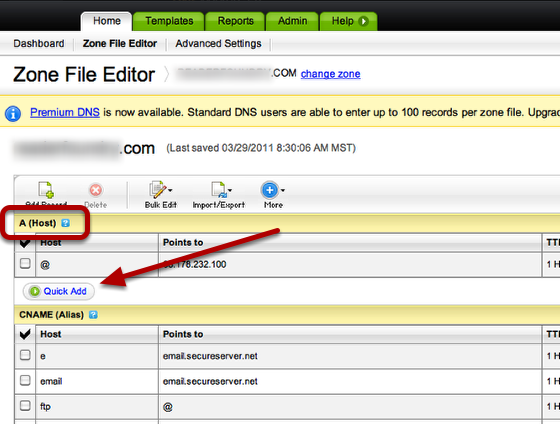
Task: Expand the Import/Export dropdown arrow
Action: 230,190
